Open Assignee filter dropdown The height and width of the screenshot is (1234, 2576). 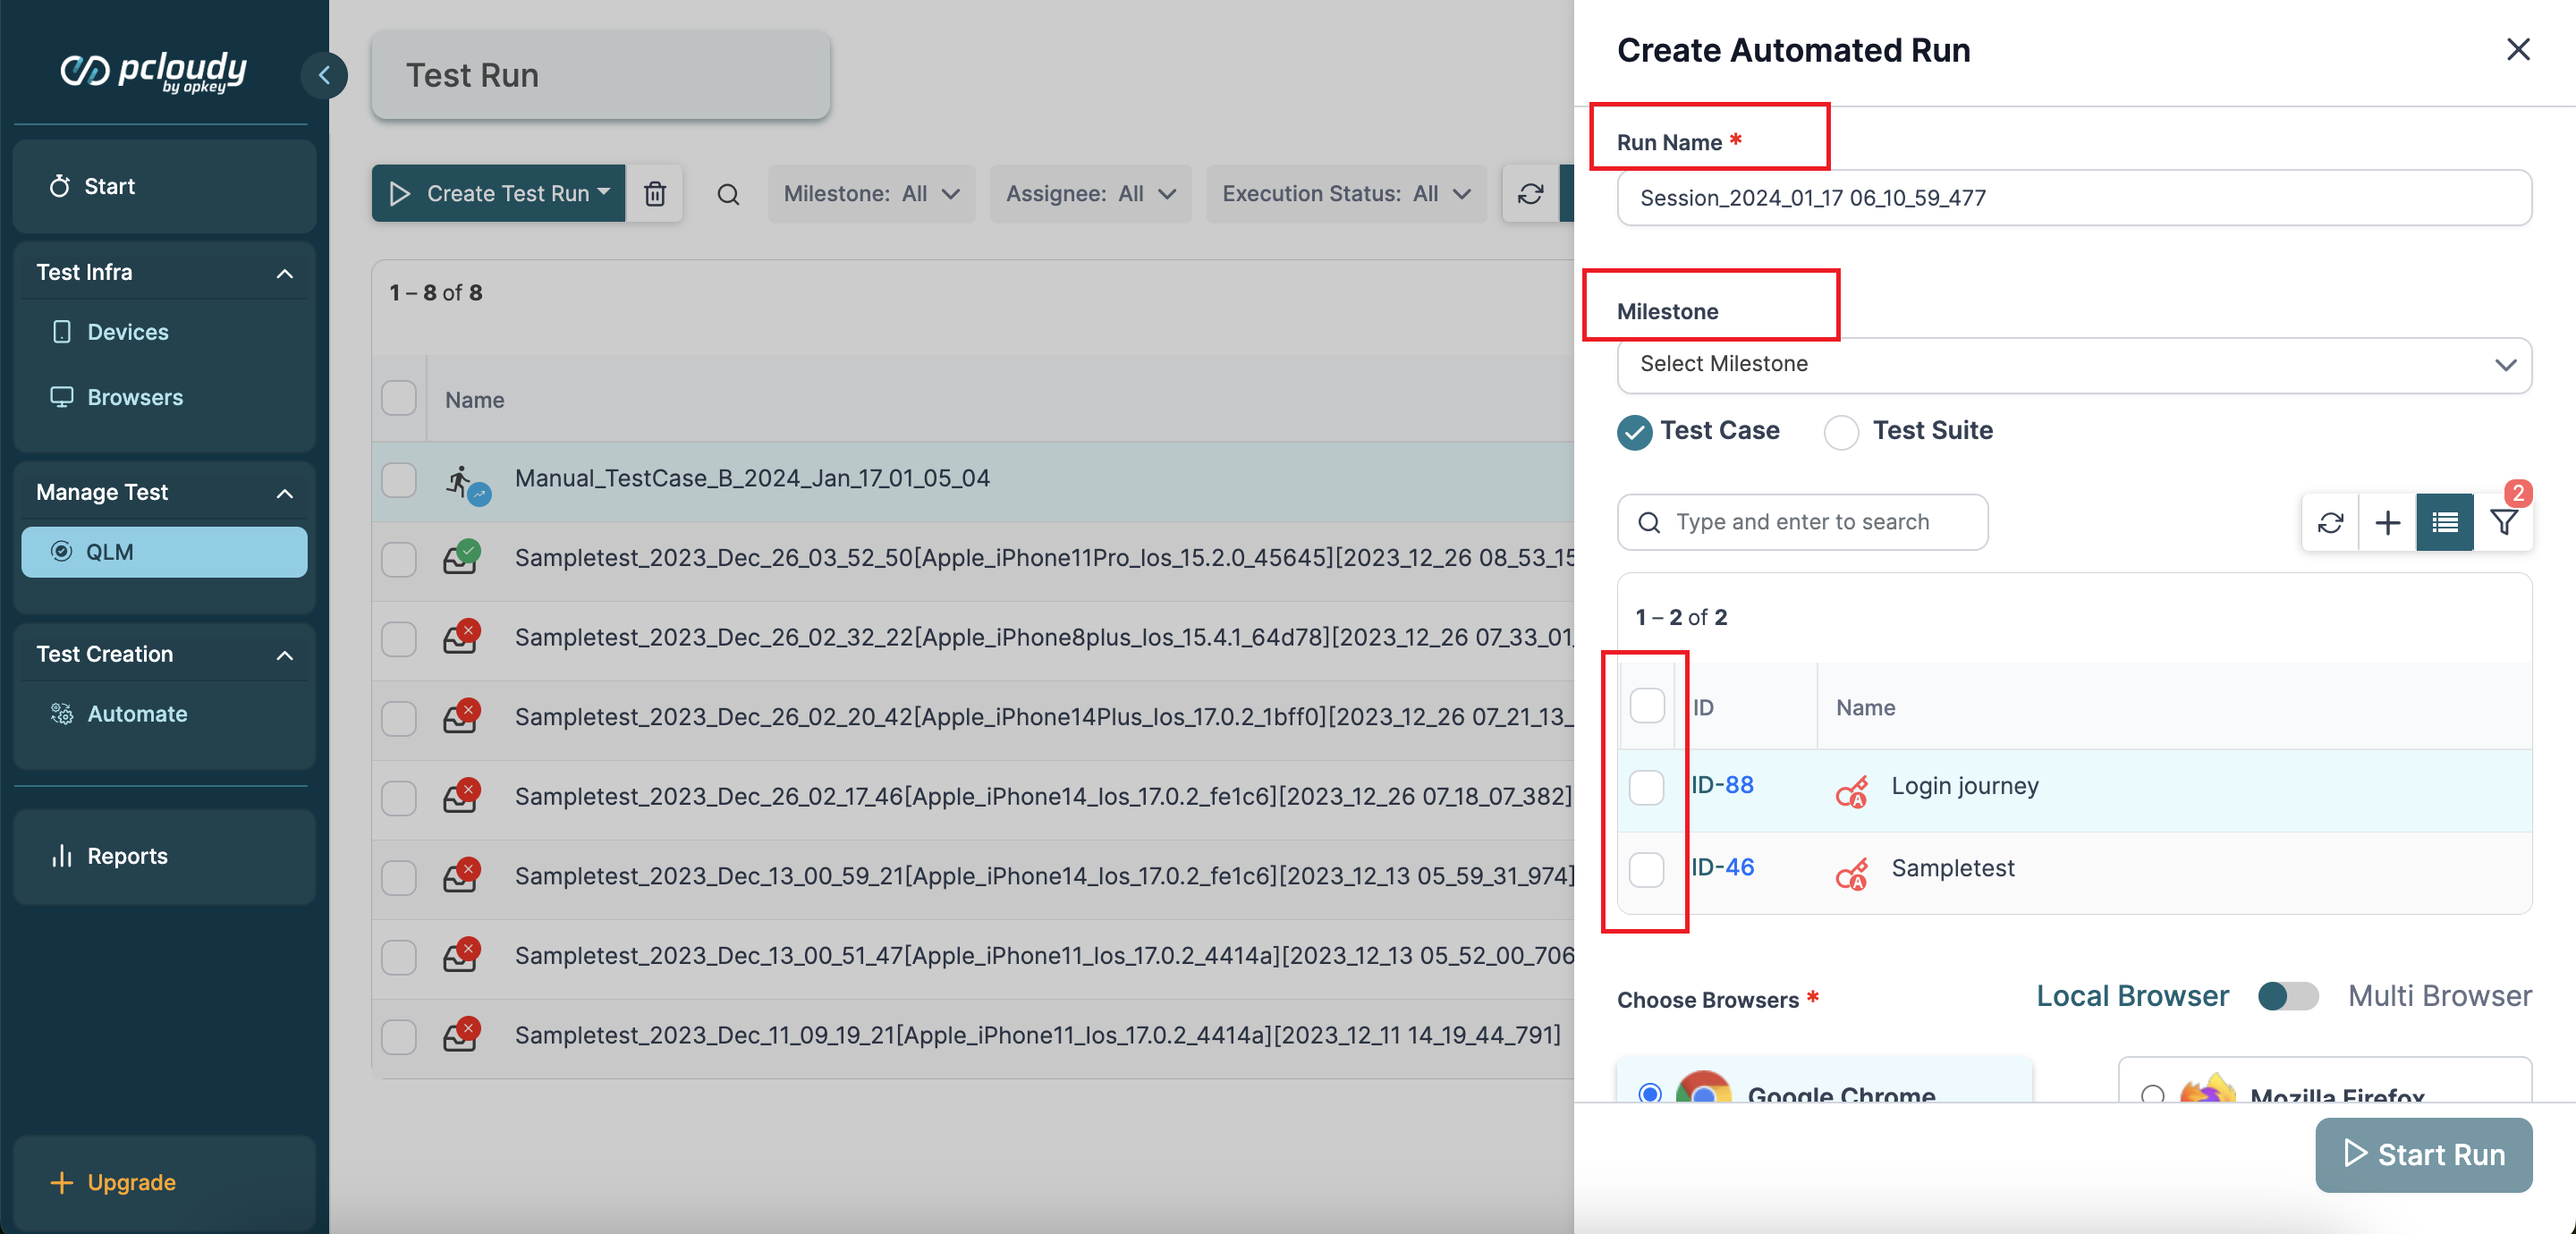tap(1090, 194)
